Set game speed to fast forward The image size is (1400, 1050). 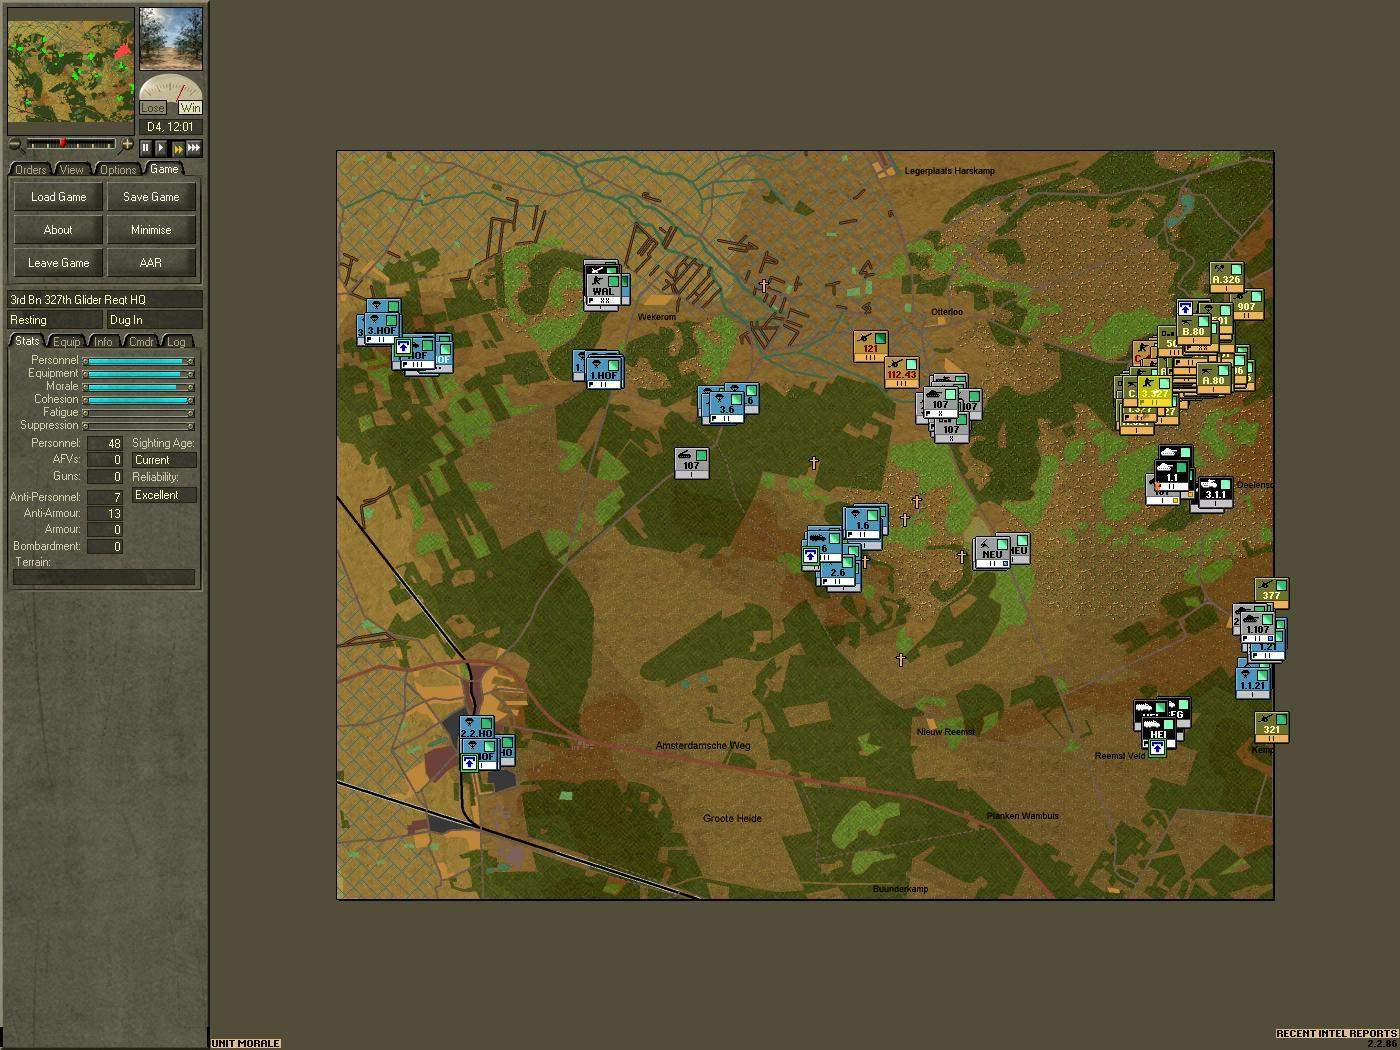[x=178, y=148]
